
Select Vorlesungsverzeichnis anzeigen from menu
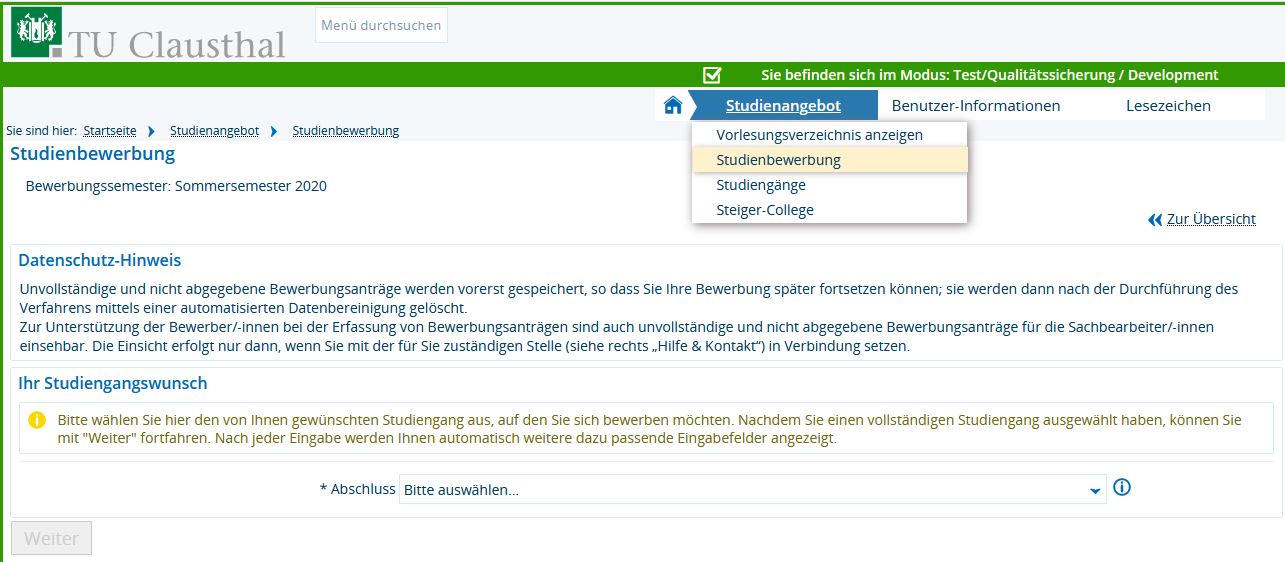tap(819, 135)
